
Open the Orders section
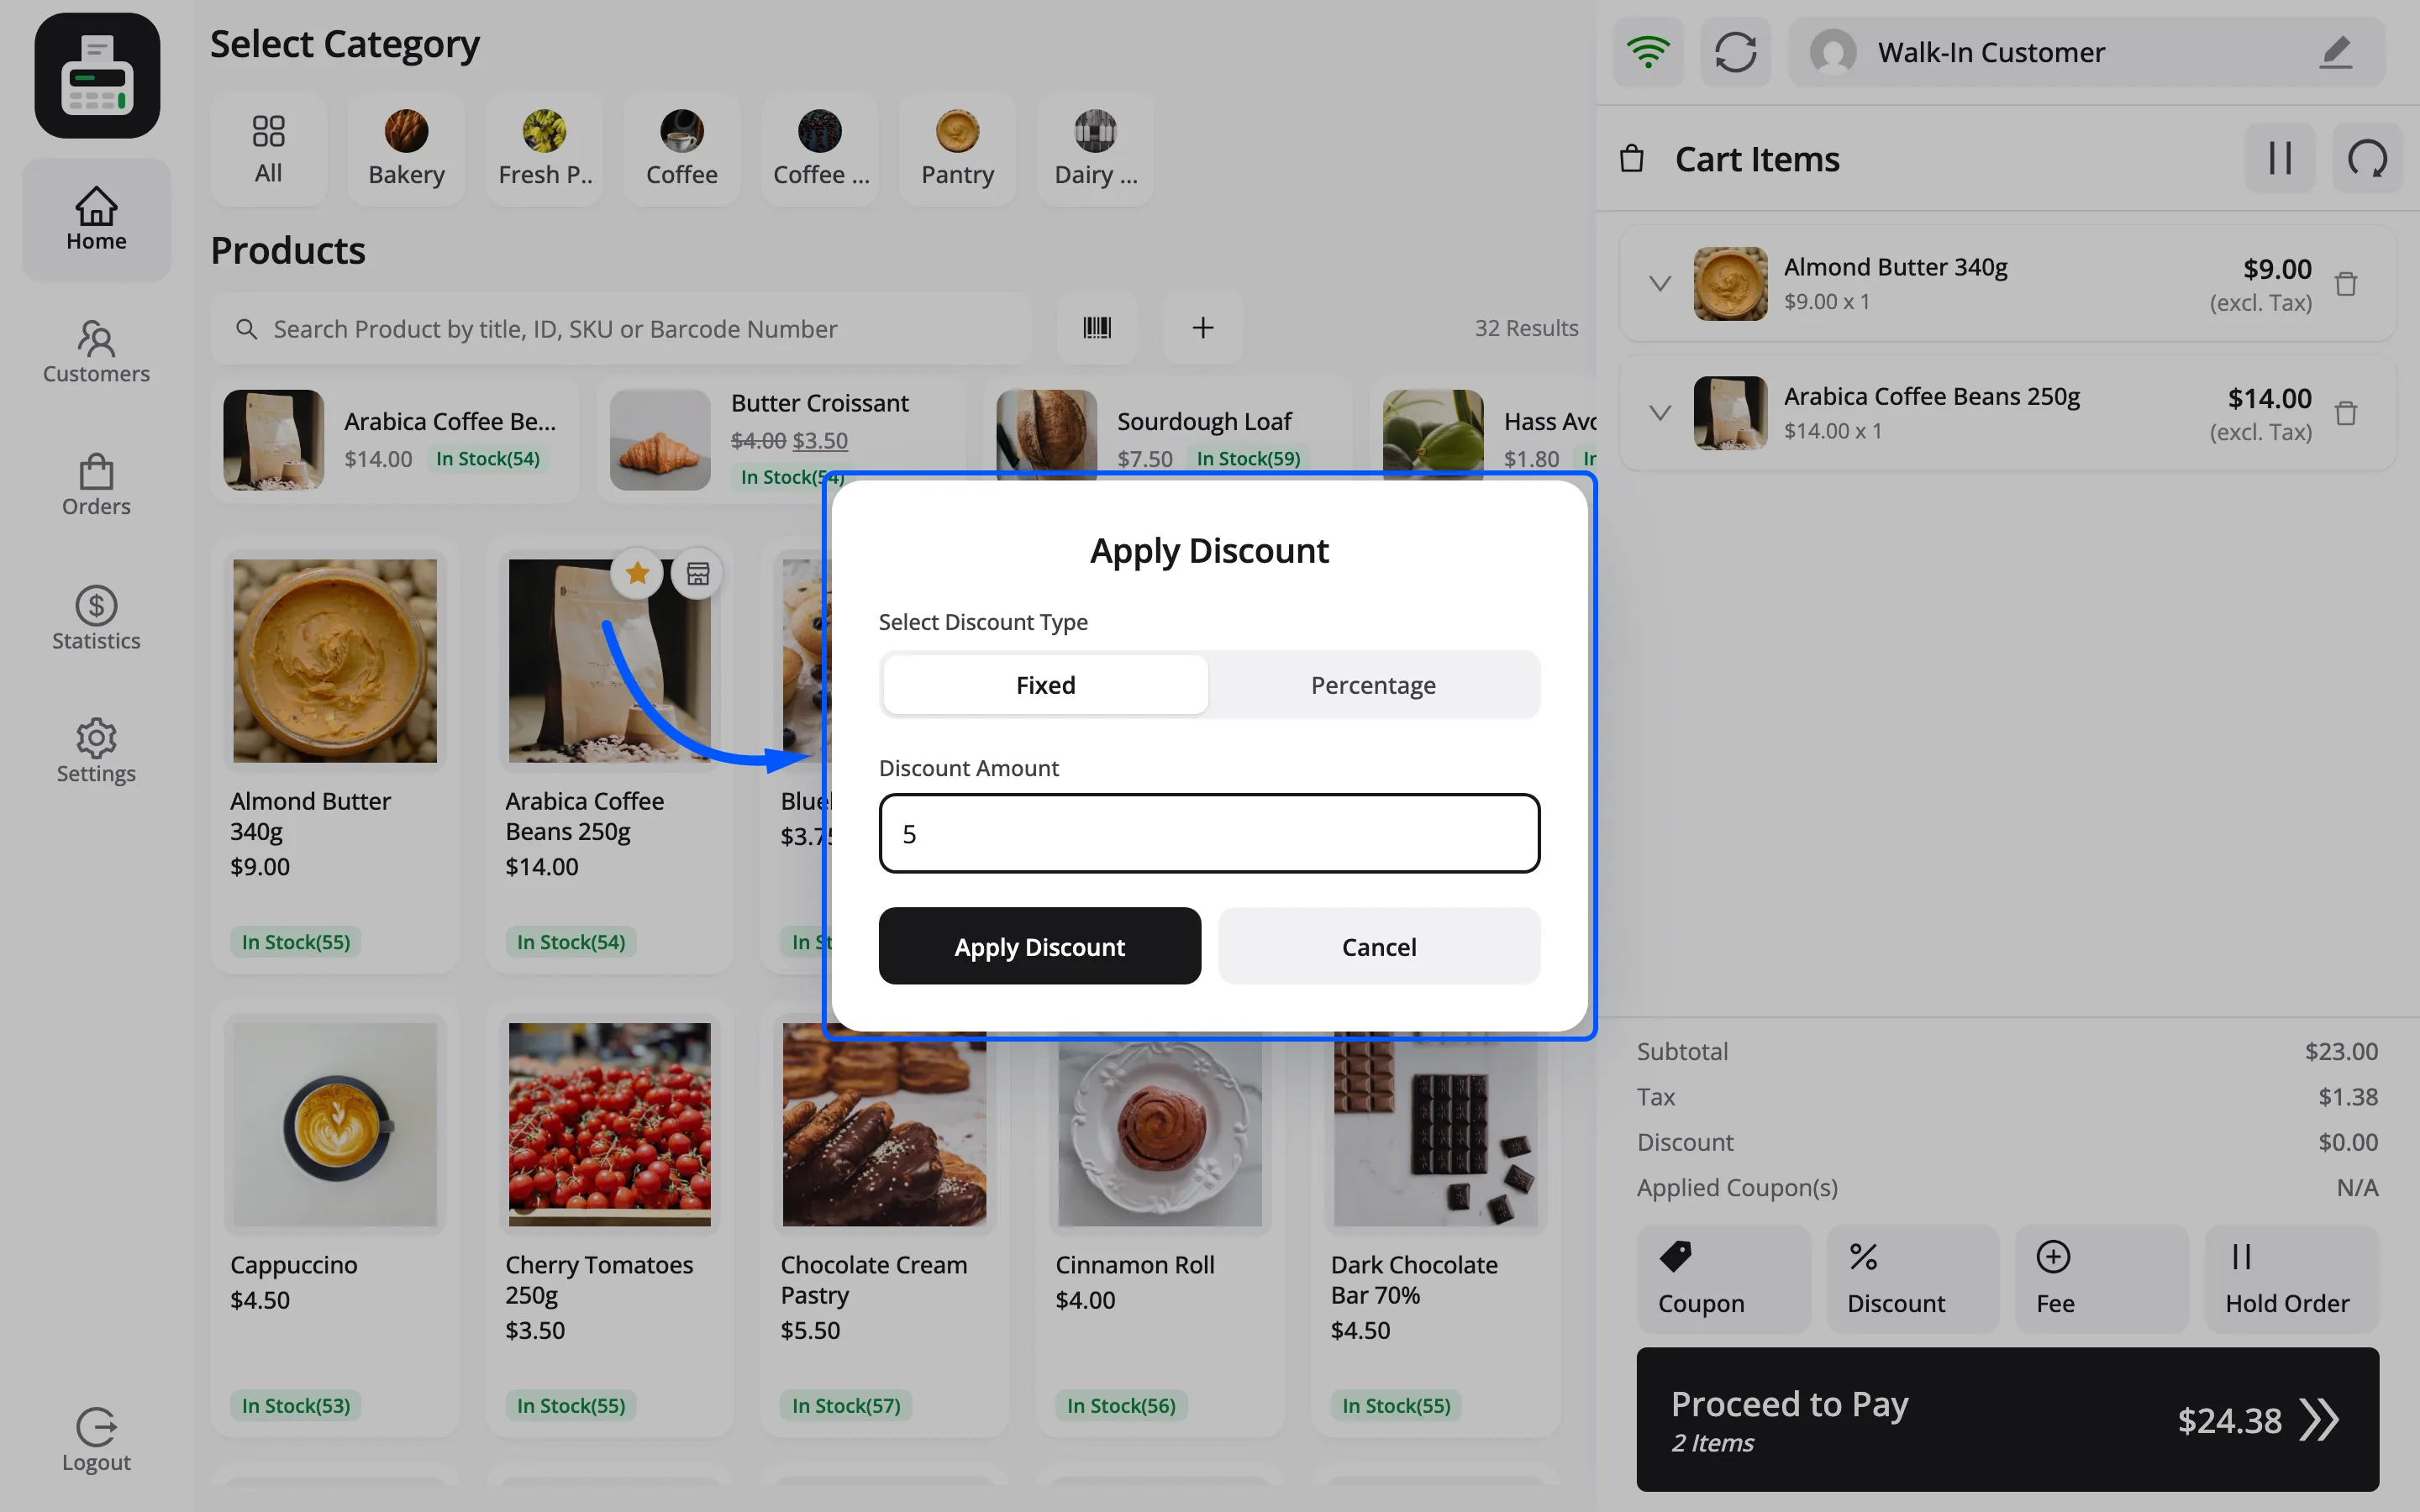click(x=96, y=485)
